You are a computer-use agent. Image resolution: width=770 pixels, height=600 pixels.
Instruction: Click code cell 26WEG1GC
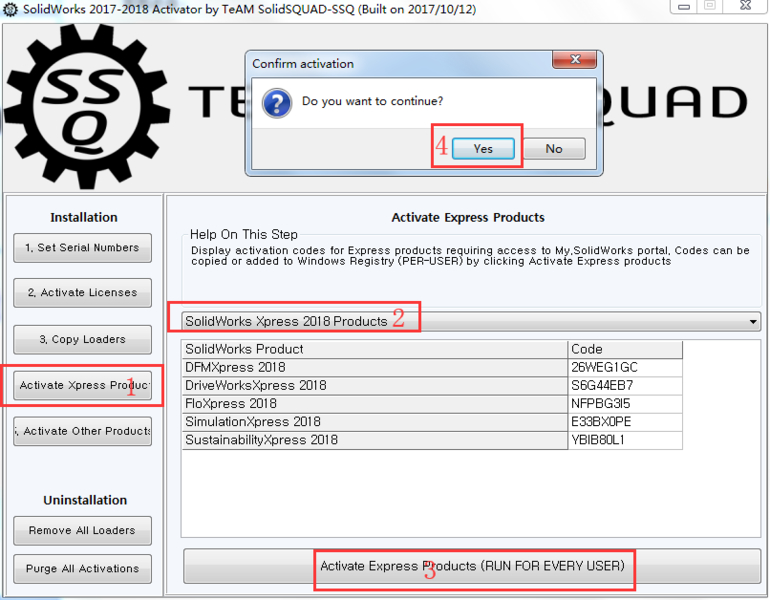coord(625,367)
